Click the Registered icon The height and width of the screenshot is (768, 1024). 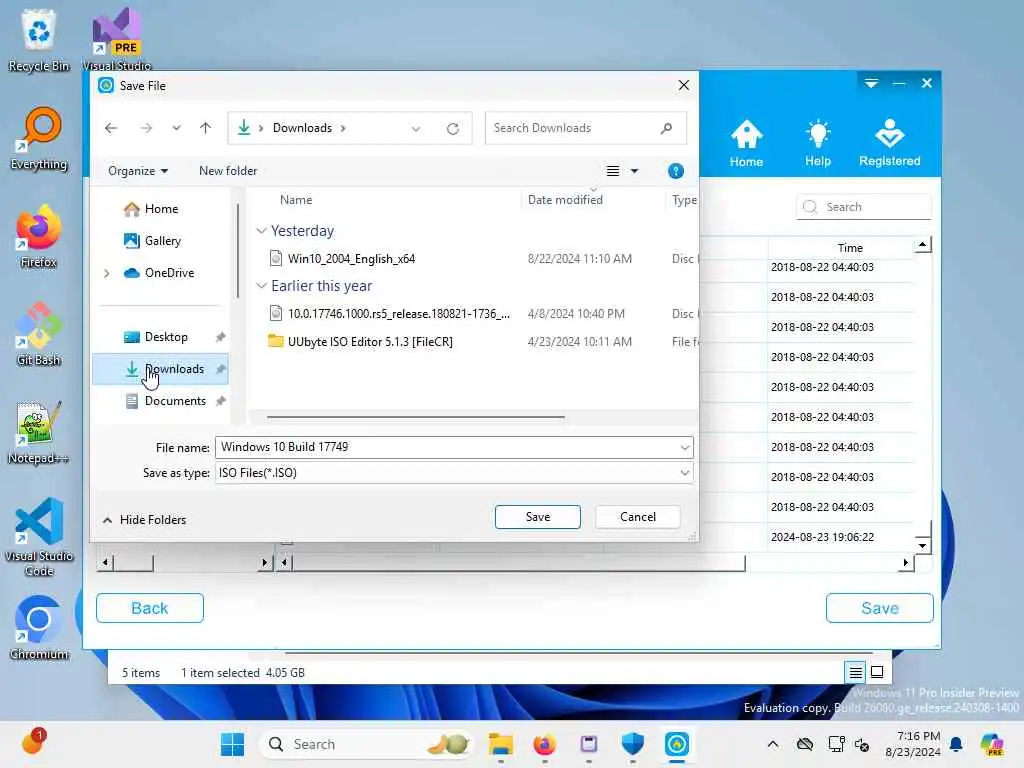(x=889, y=144)
